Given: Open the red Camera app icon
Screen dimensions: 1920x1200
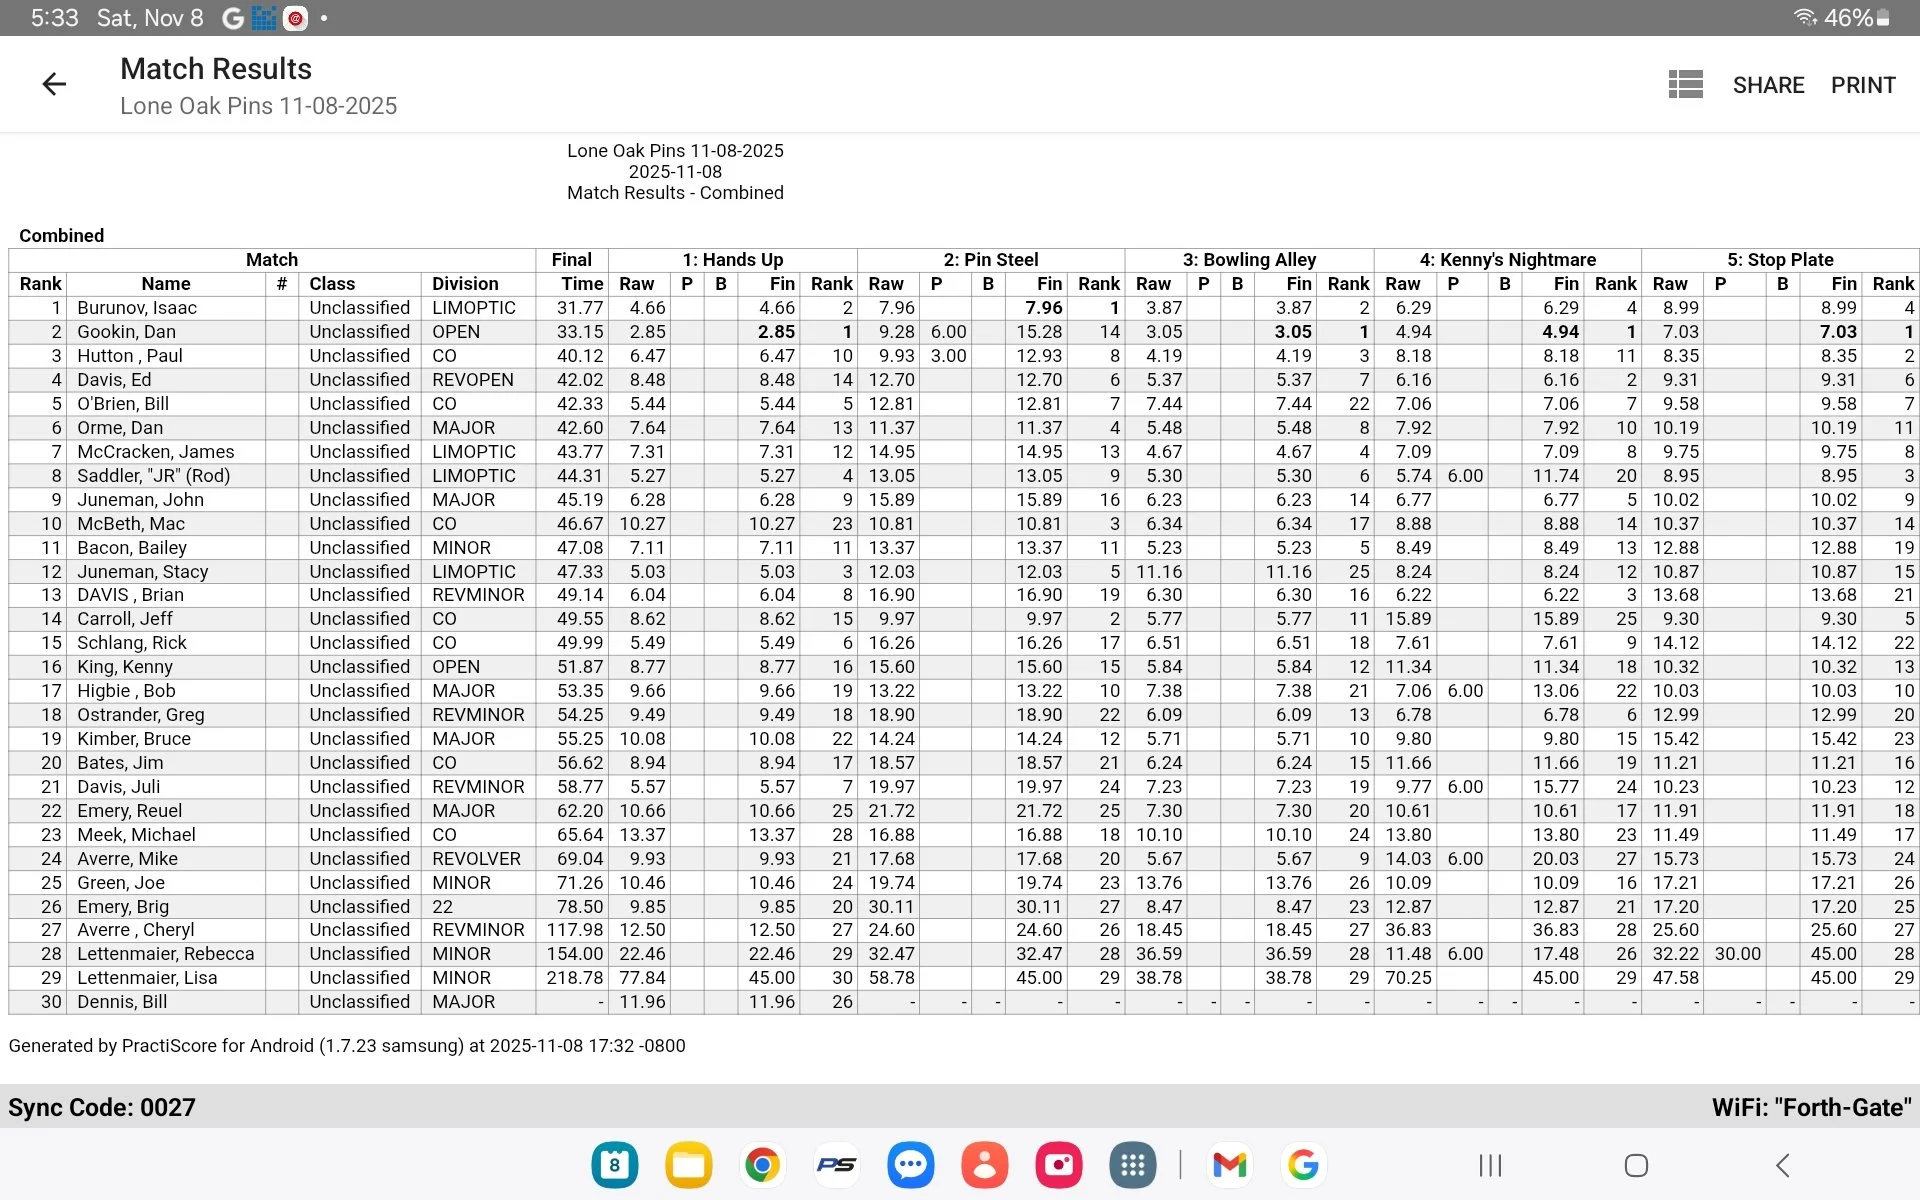Looking at the screenshot, I should tap(1059, 1165).
